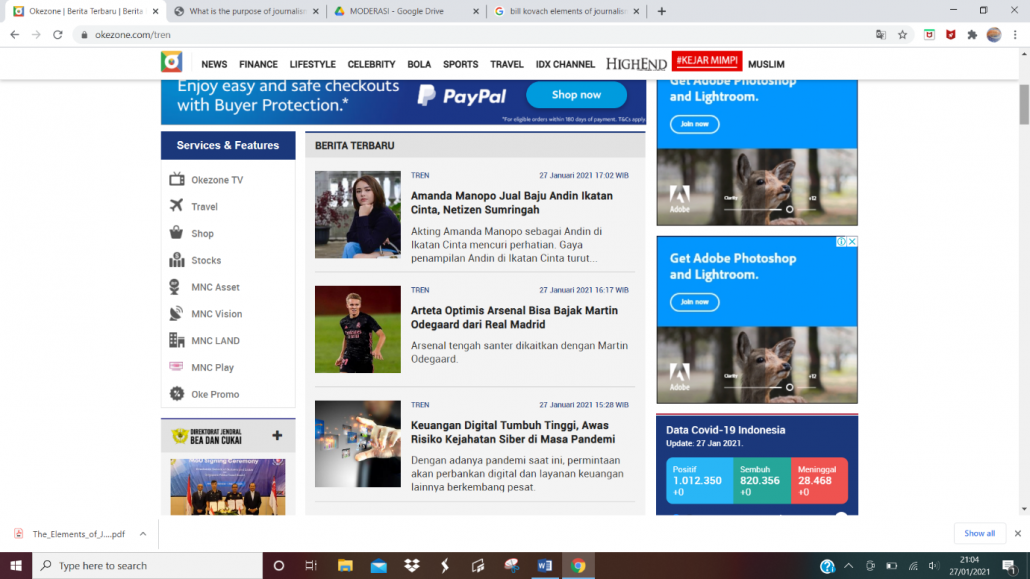The width and height of the screenshot is (1030, 579).
Task: Click the address bar URL
Action: (x=133, y=35)
